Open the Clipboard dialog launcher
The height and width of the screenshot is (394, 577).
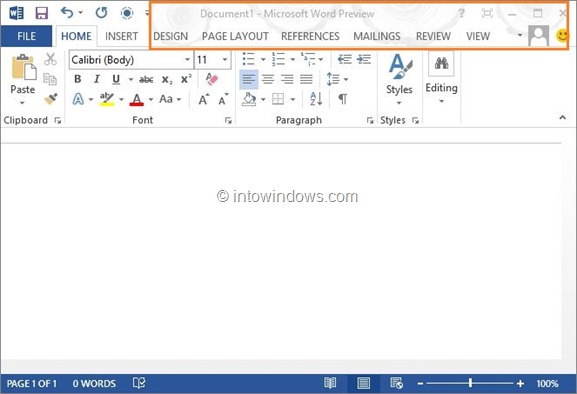(x=58, y=120)
